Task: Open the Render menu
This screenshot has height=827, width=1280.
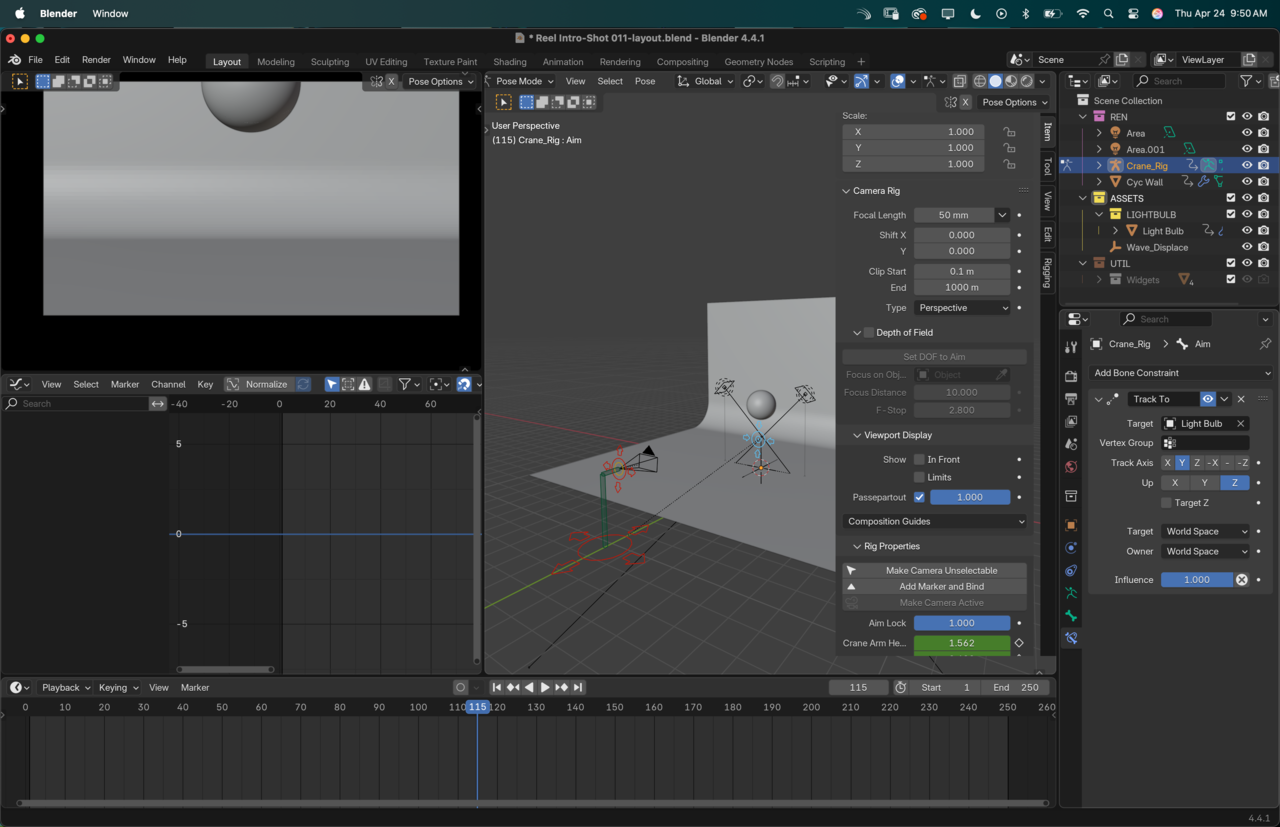Action: pos(96,60)
